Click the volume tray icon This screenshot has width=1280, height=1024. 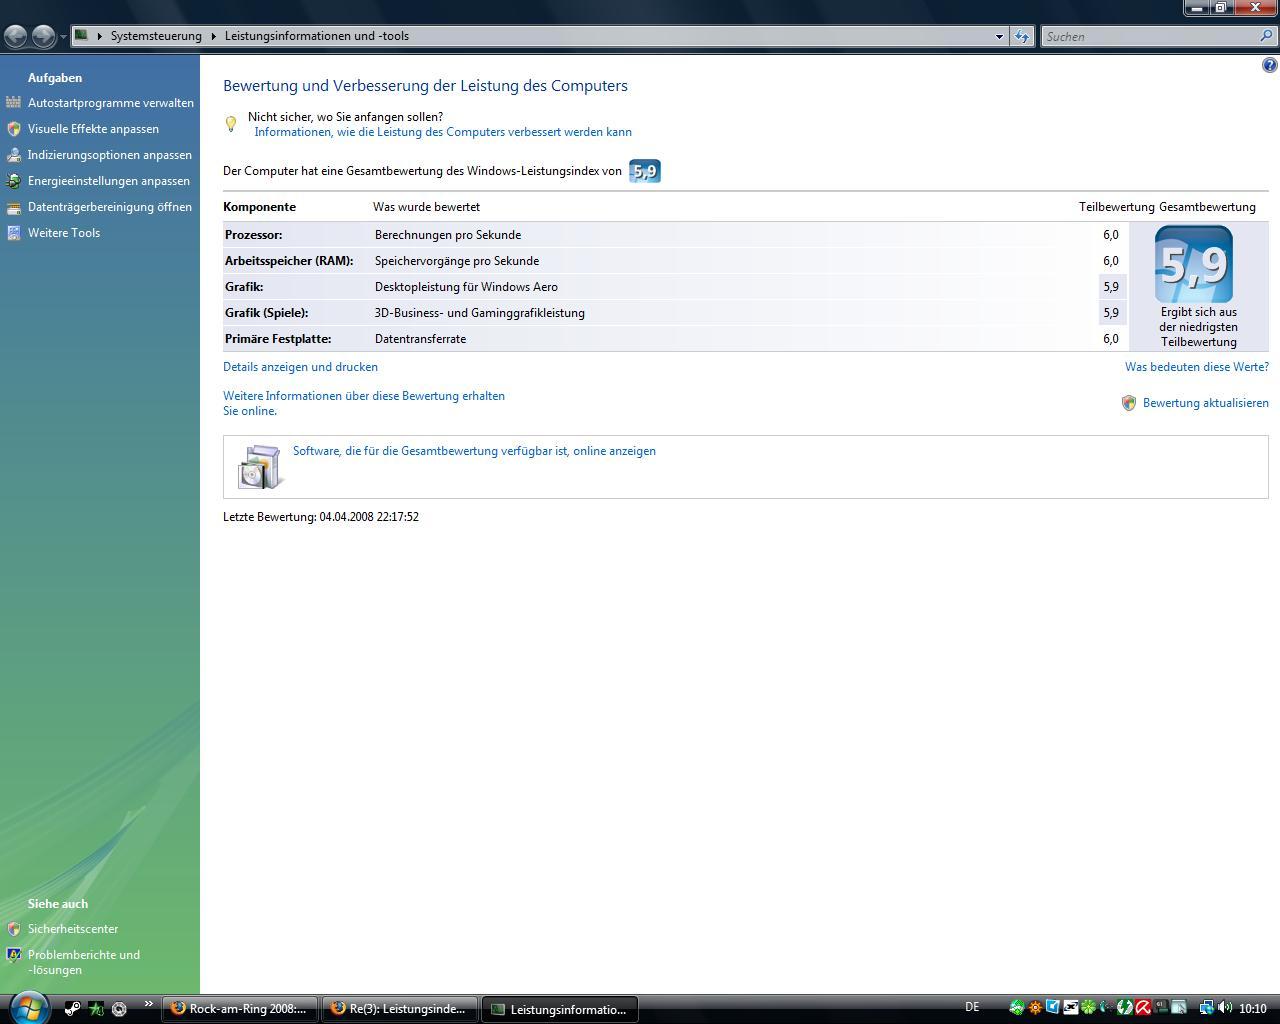pos(1224,1008)
